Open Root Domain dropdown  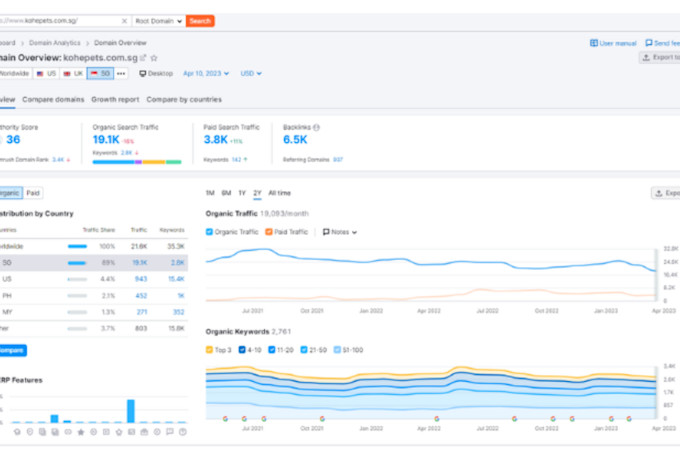point(158,21)
